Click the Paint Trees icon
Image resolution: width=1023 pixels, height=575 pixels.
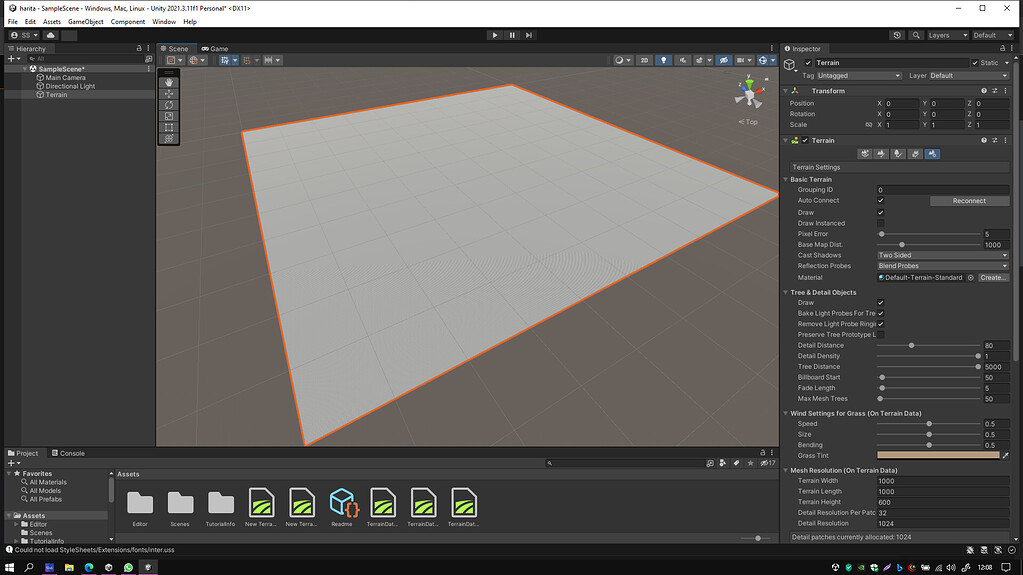click(898, 154)
